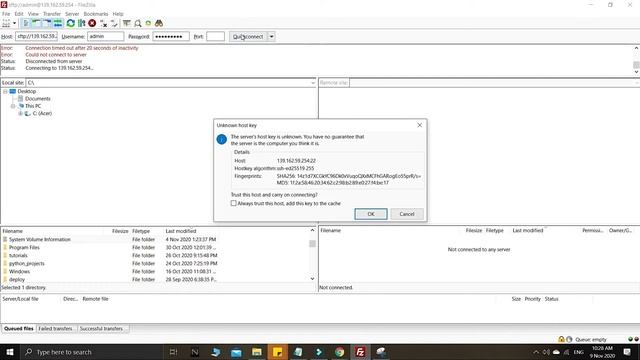Sort remote list by Filesize column
Viewport: 640px width, 360px height.
coord(473,231)
